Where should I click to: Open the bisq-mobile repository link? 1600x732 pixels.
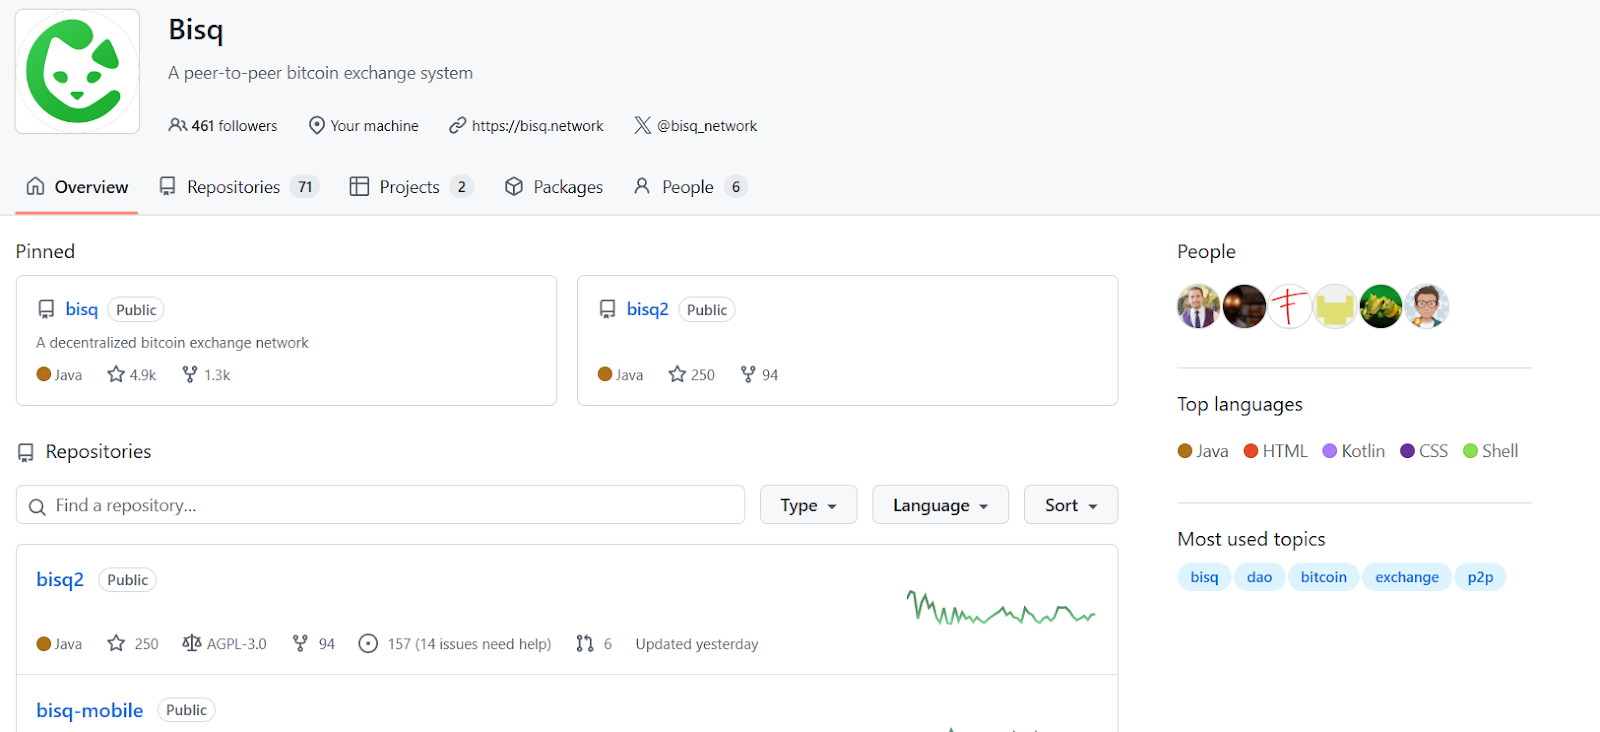pos(90,710)
